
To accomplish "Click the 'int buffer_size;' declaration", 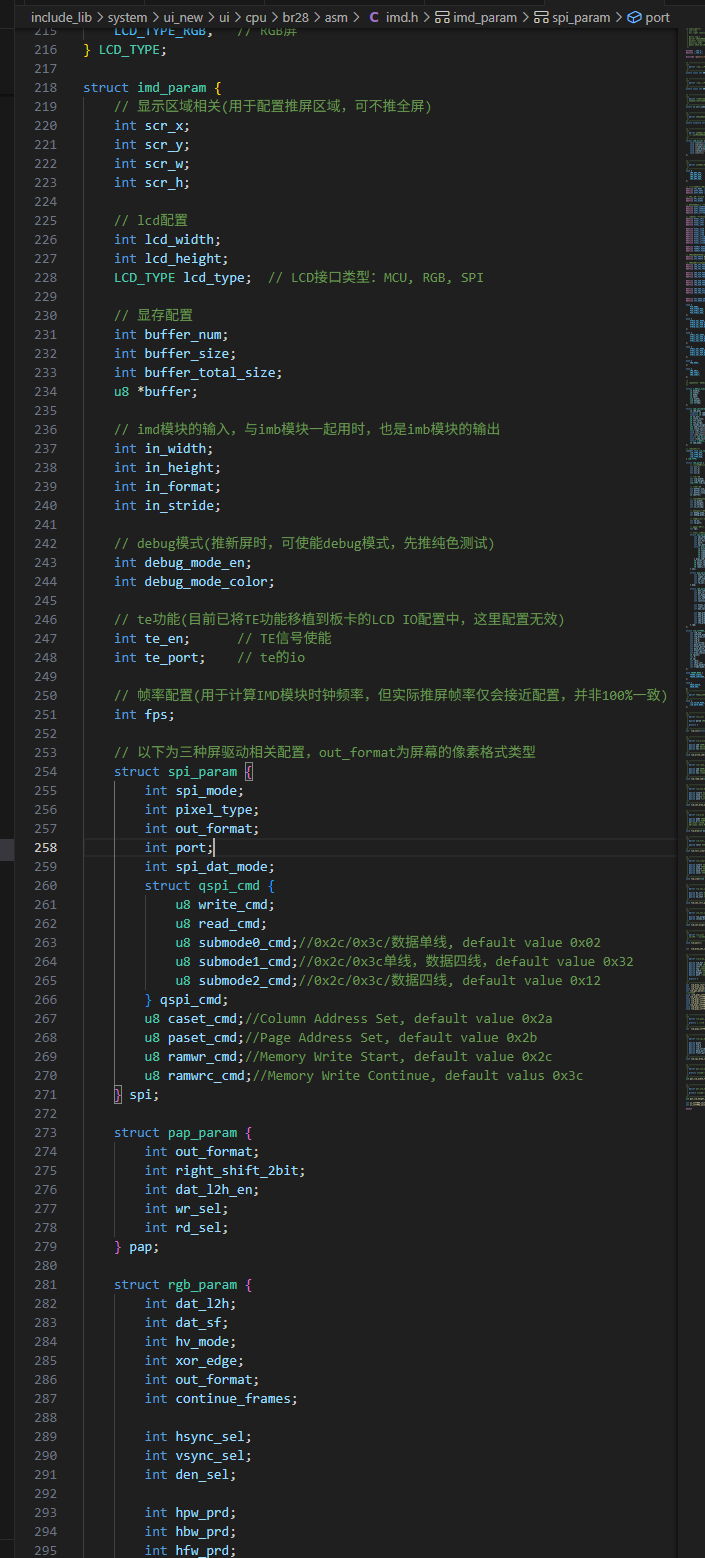I will click(x=175, y=353).
